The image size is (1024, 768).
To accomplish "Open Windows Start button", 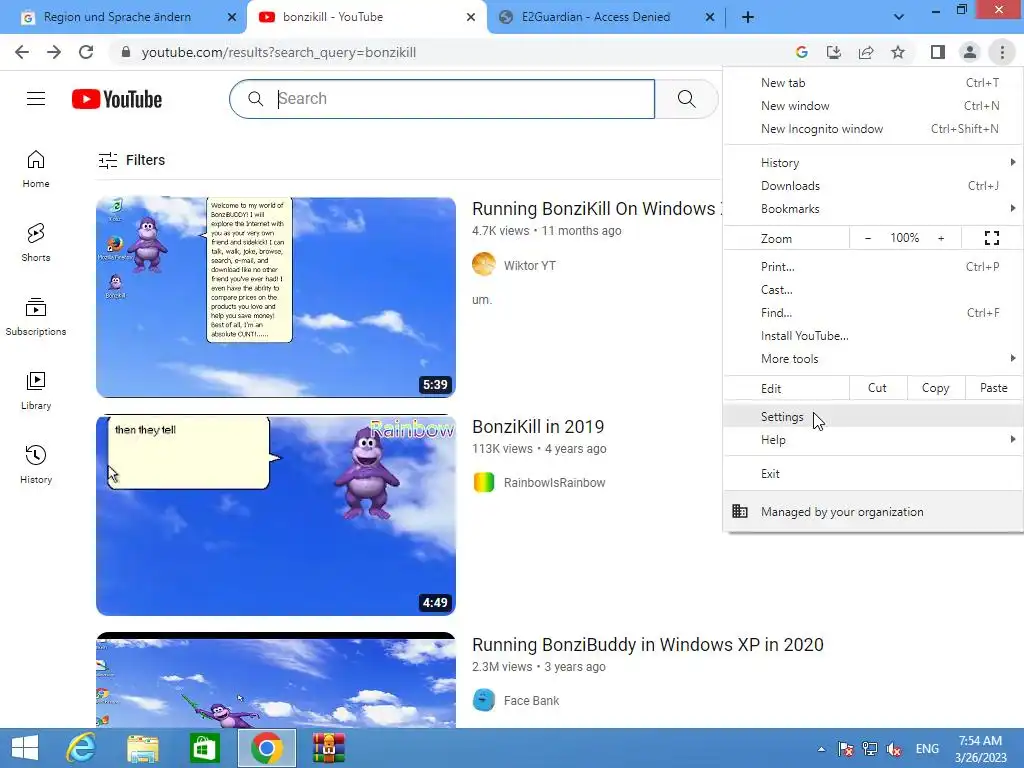I will coord(25,748).
